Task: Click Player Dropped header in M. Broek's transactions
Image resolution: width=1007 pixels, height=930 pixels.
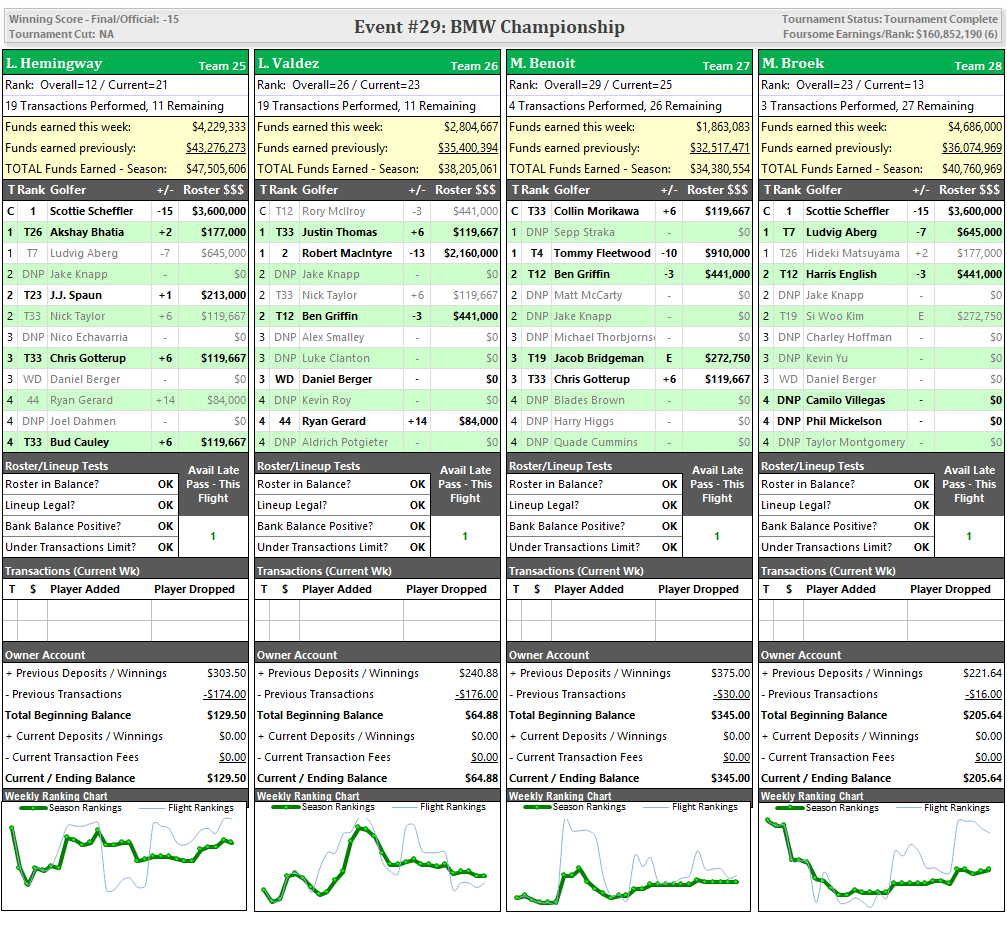Action: pyautogui.click(x=950, y=589)
